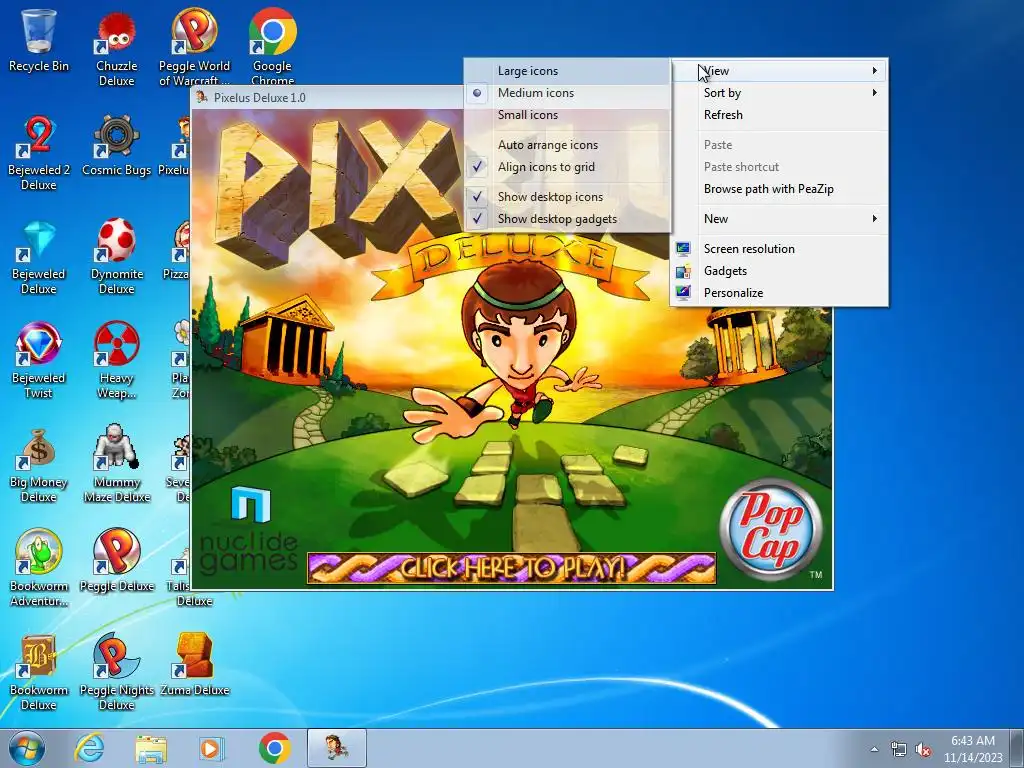Open Windows Media Player from taskbar
This screenshot has height=768, width=1024.
pos(211,748)
